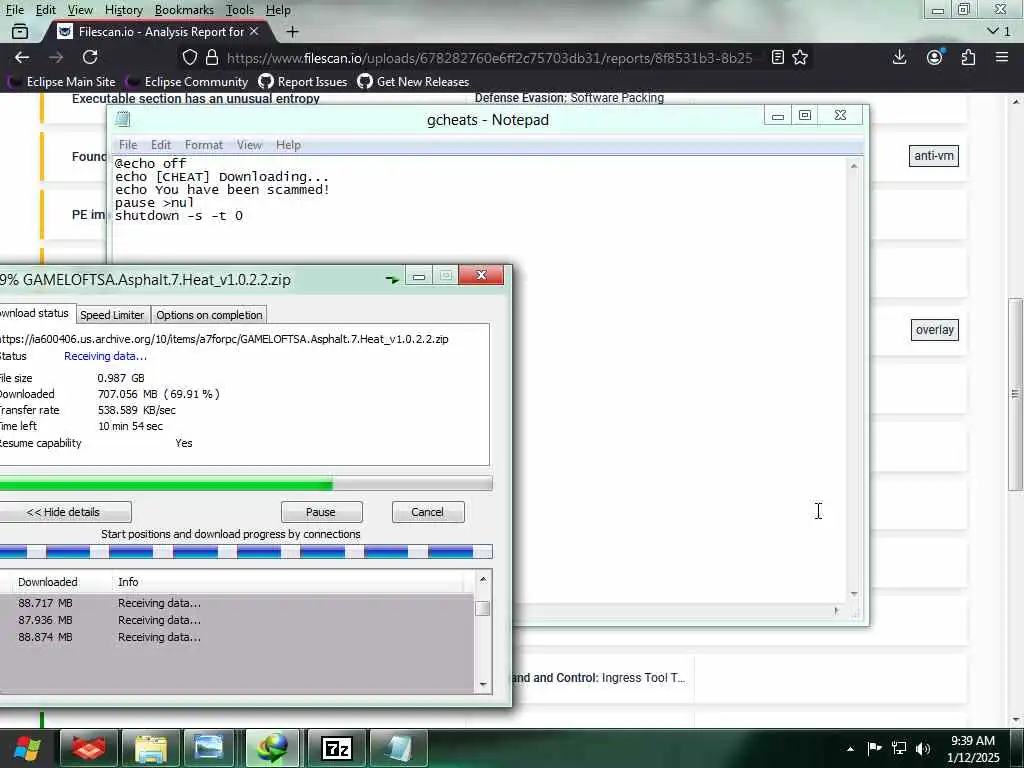Viewport: 1024px width, 768px height.
Task: Open File Explorer from taskbar
Action: (x=151, y=748)
